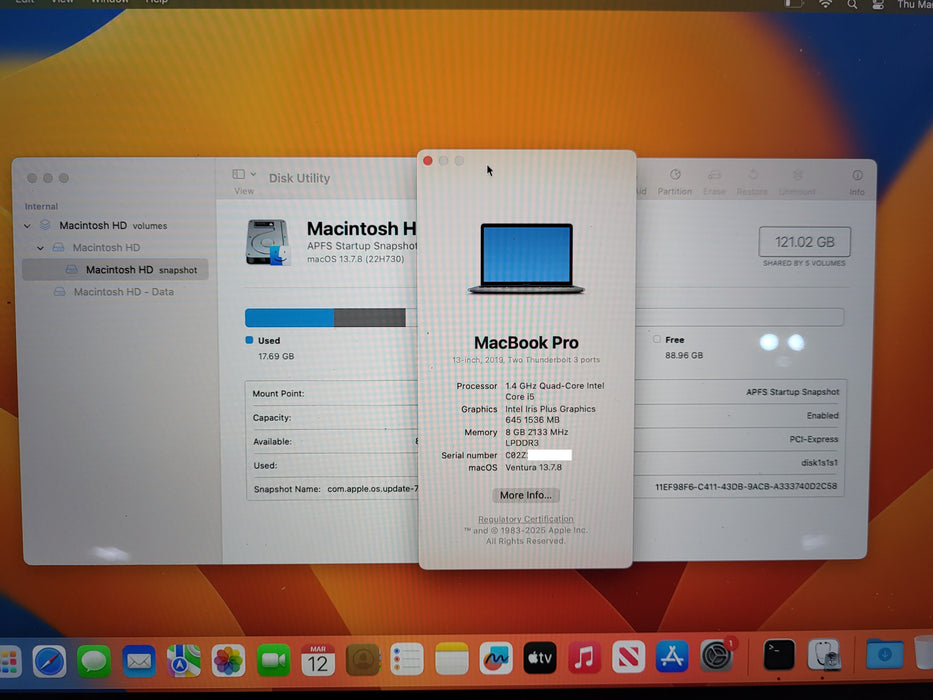This screenshot has height=700, width=933.
Task: Click the Ventura 13.7.8 macOS value
Action: click(533, 467)
